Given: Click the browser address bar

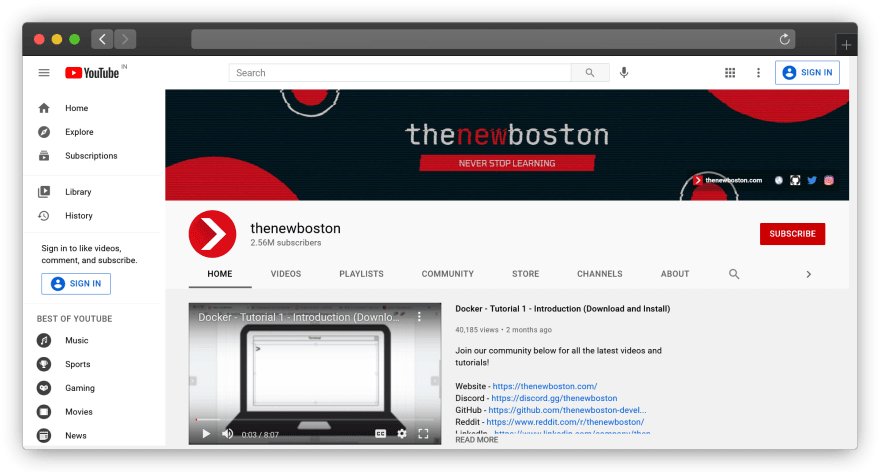Looking at the screenshot, I should [x=493, y=39].
